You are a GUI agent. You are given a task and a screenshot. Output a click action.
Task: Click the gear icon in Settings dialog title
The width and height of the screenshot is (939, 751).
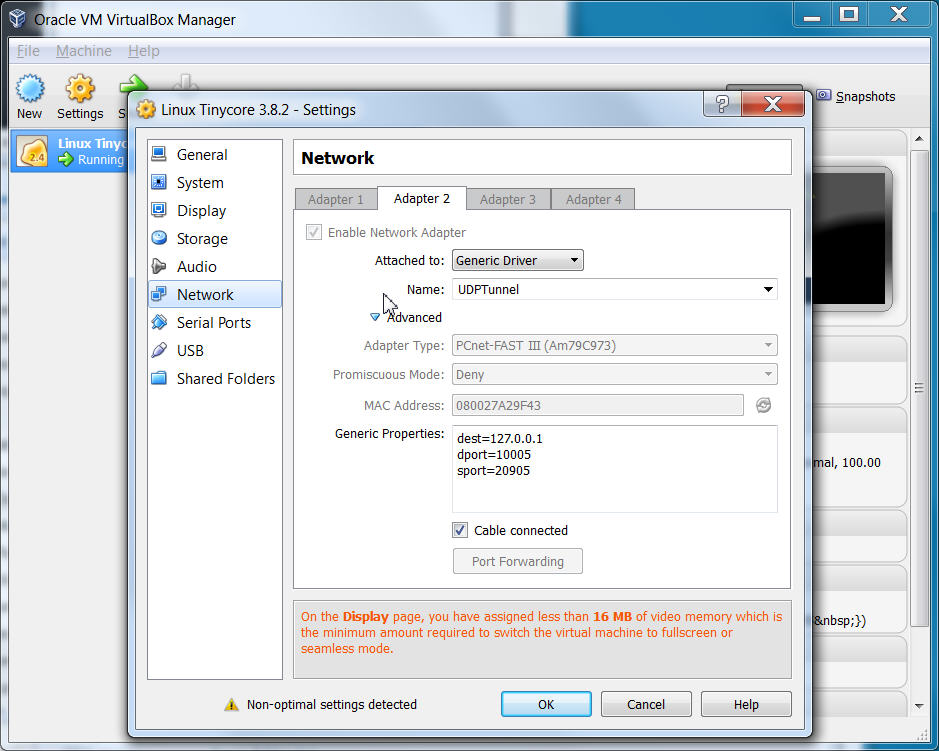(146, 110)
